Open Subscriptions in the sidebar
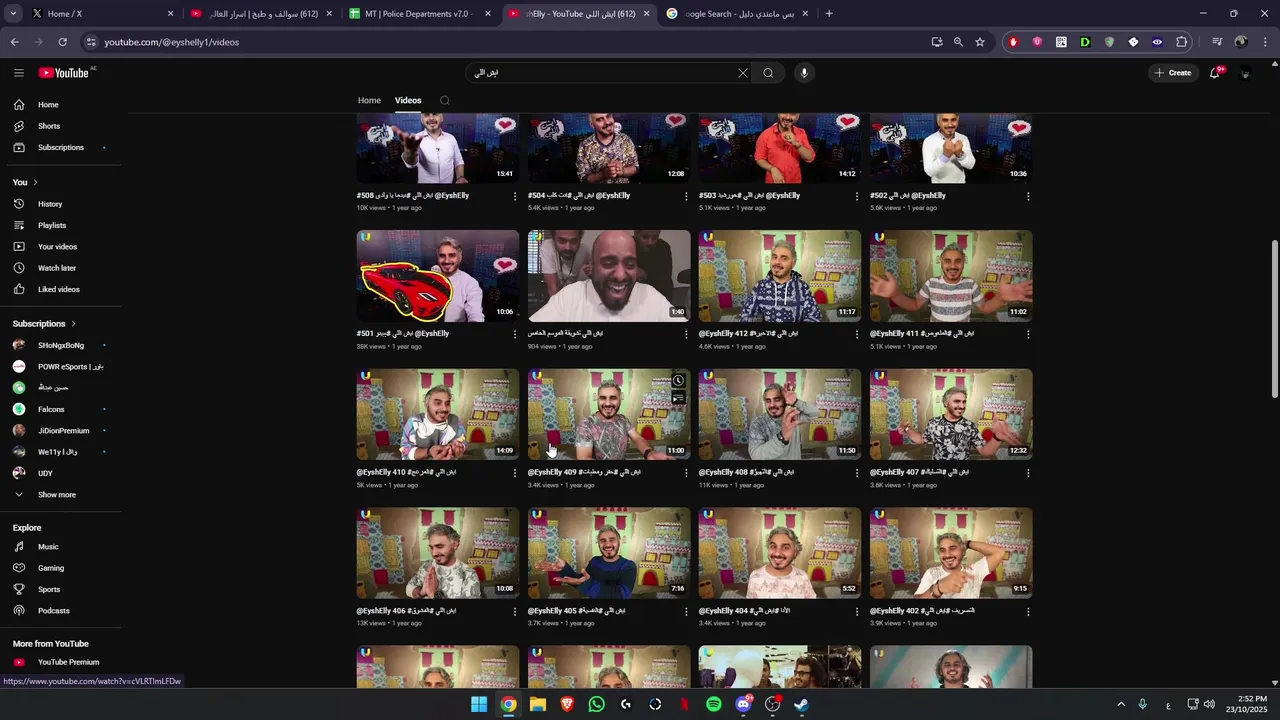 point(61,147)
